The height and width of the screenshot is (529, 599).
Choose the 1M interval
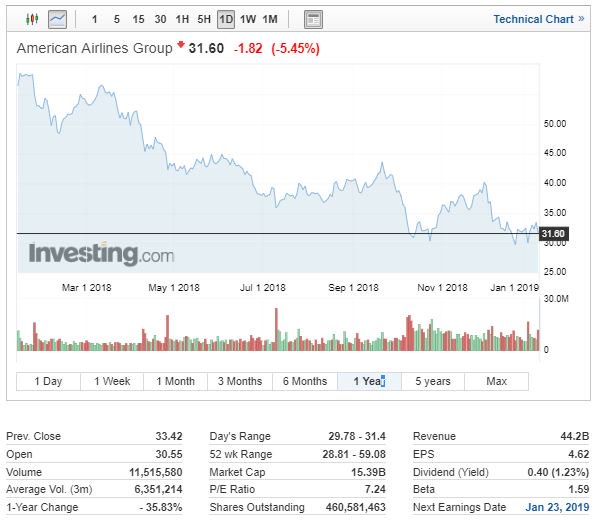click(270, 19)
